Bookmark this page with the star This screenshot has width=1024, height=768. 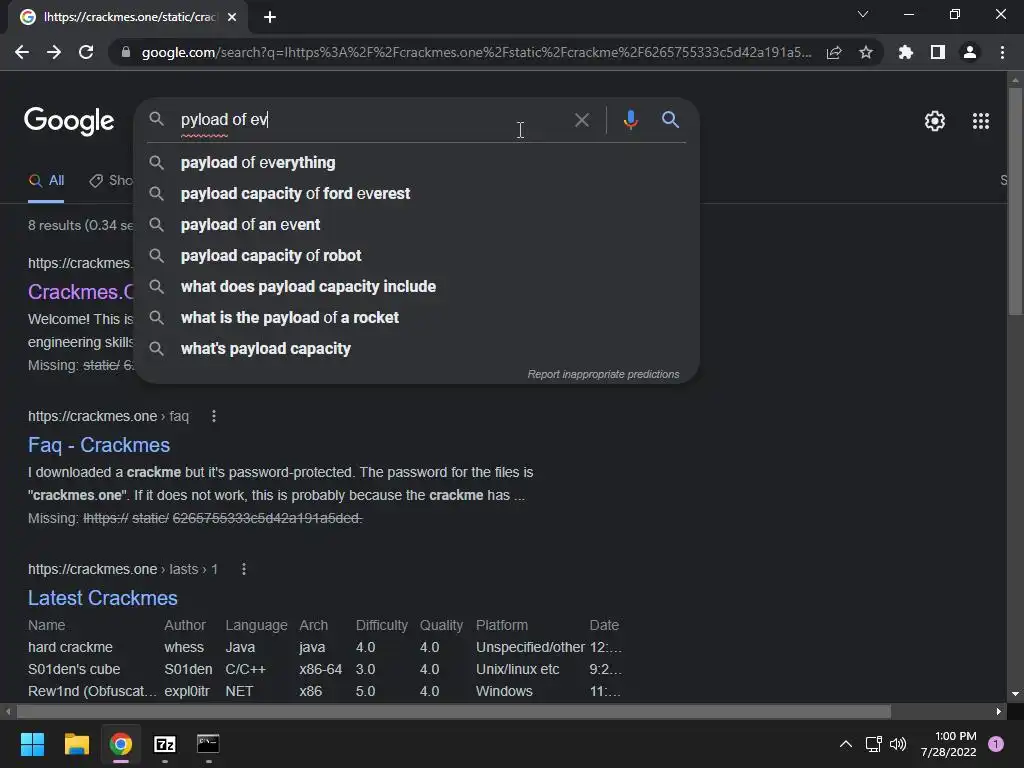[x=866, y=52]
